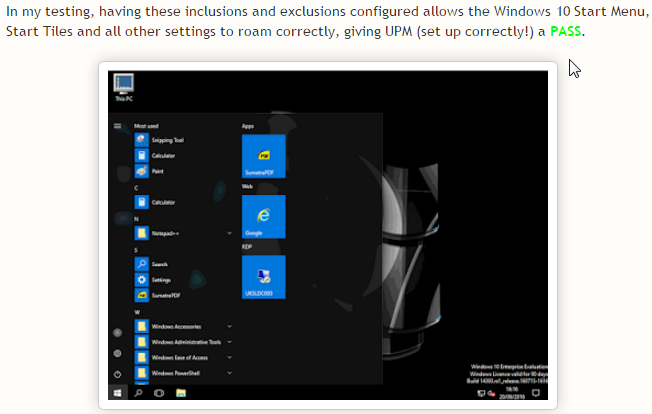
Task: Click the letter W group header
Action: point(137,312)
